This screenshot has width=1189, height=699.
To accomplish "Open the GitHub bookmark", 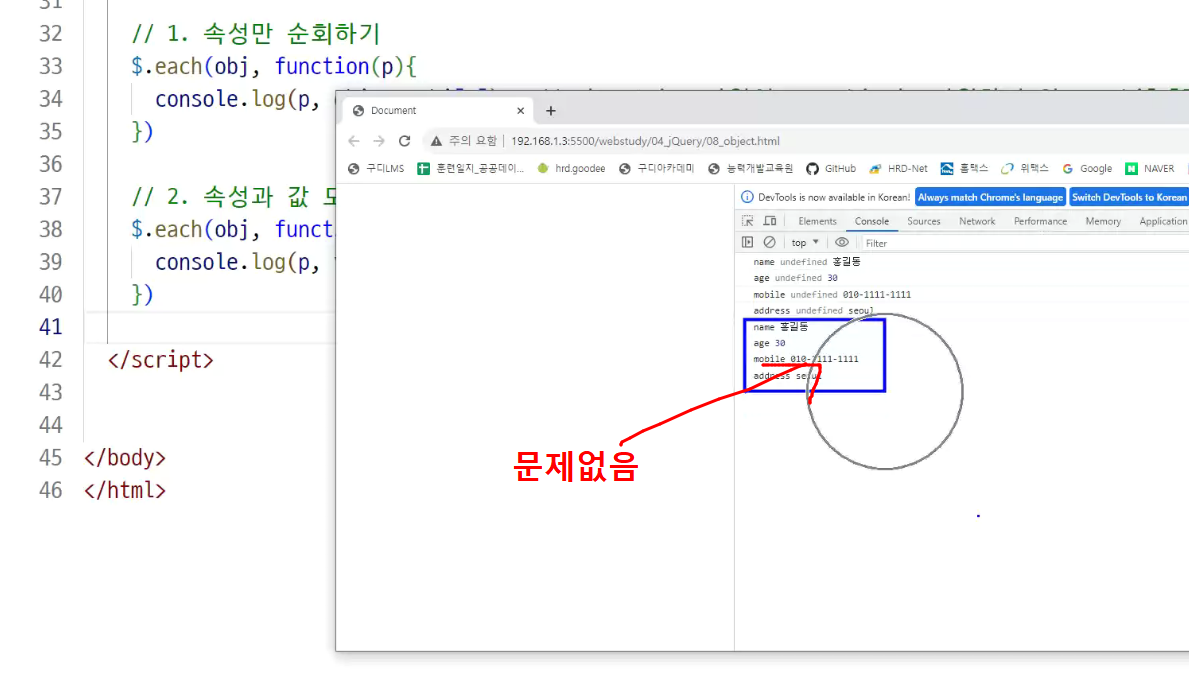I will coord(831,168).
